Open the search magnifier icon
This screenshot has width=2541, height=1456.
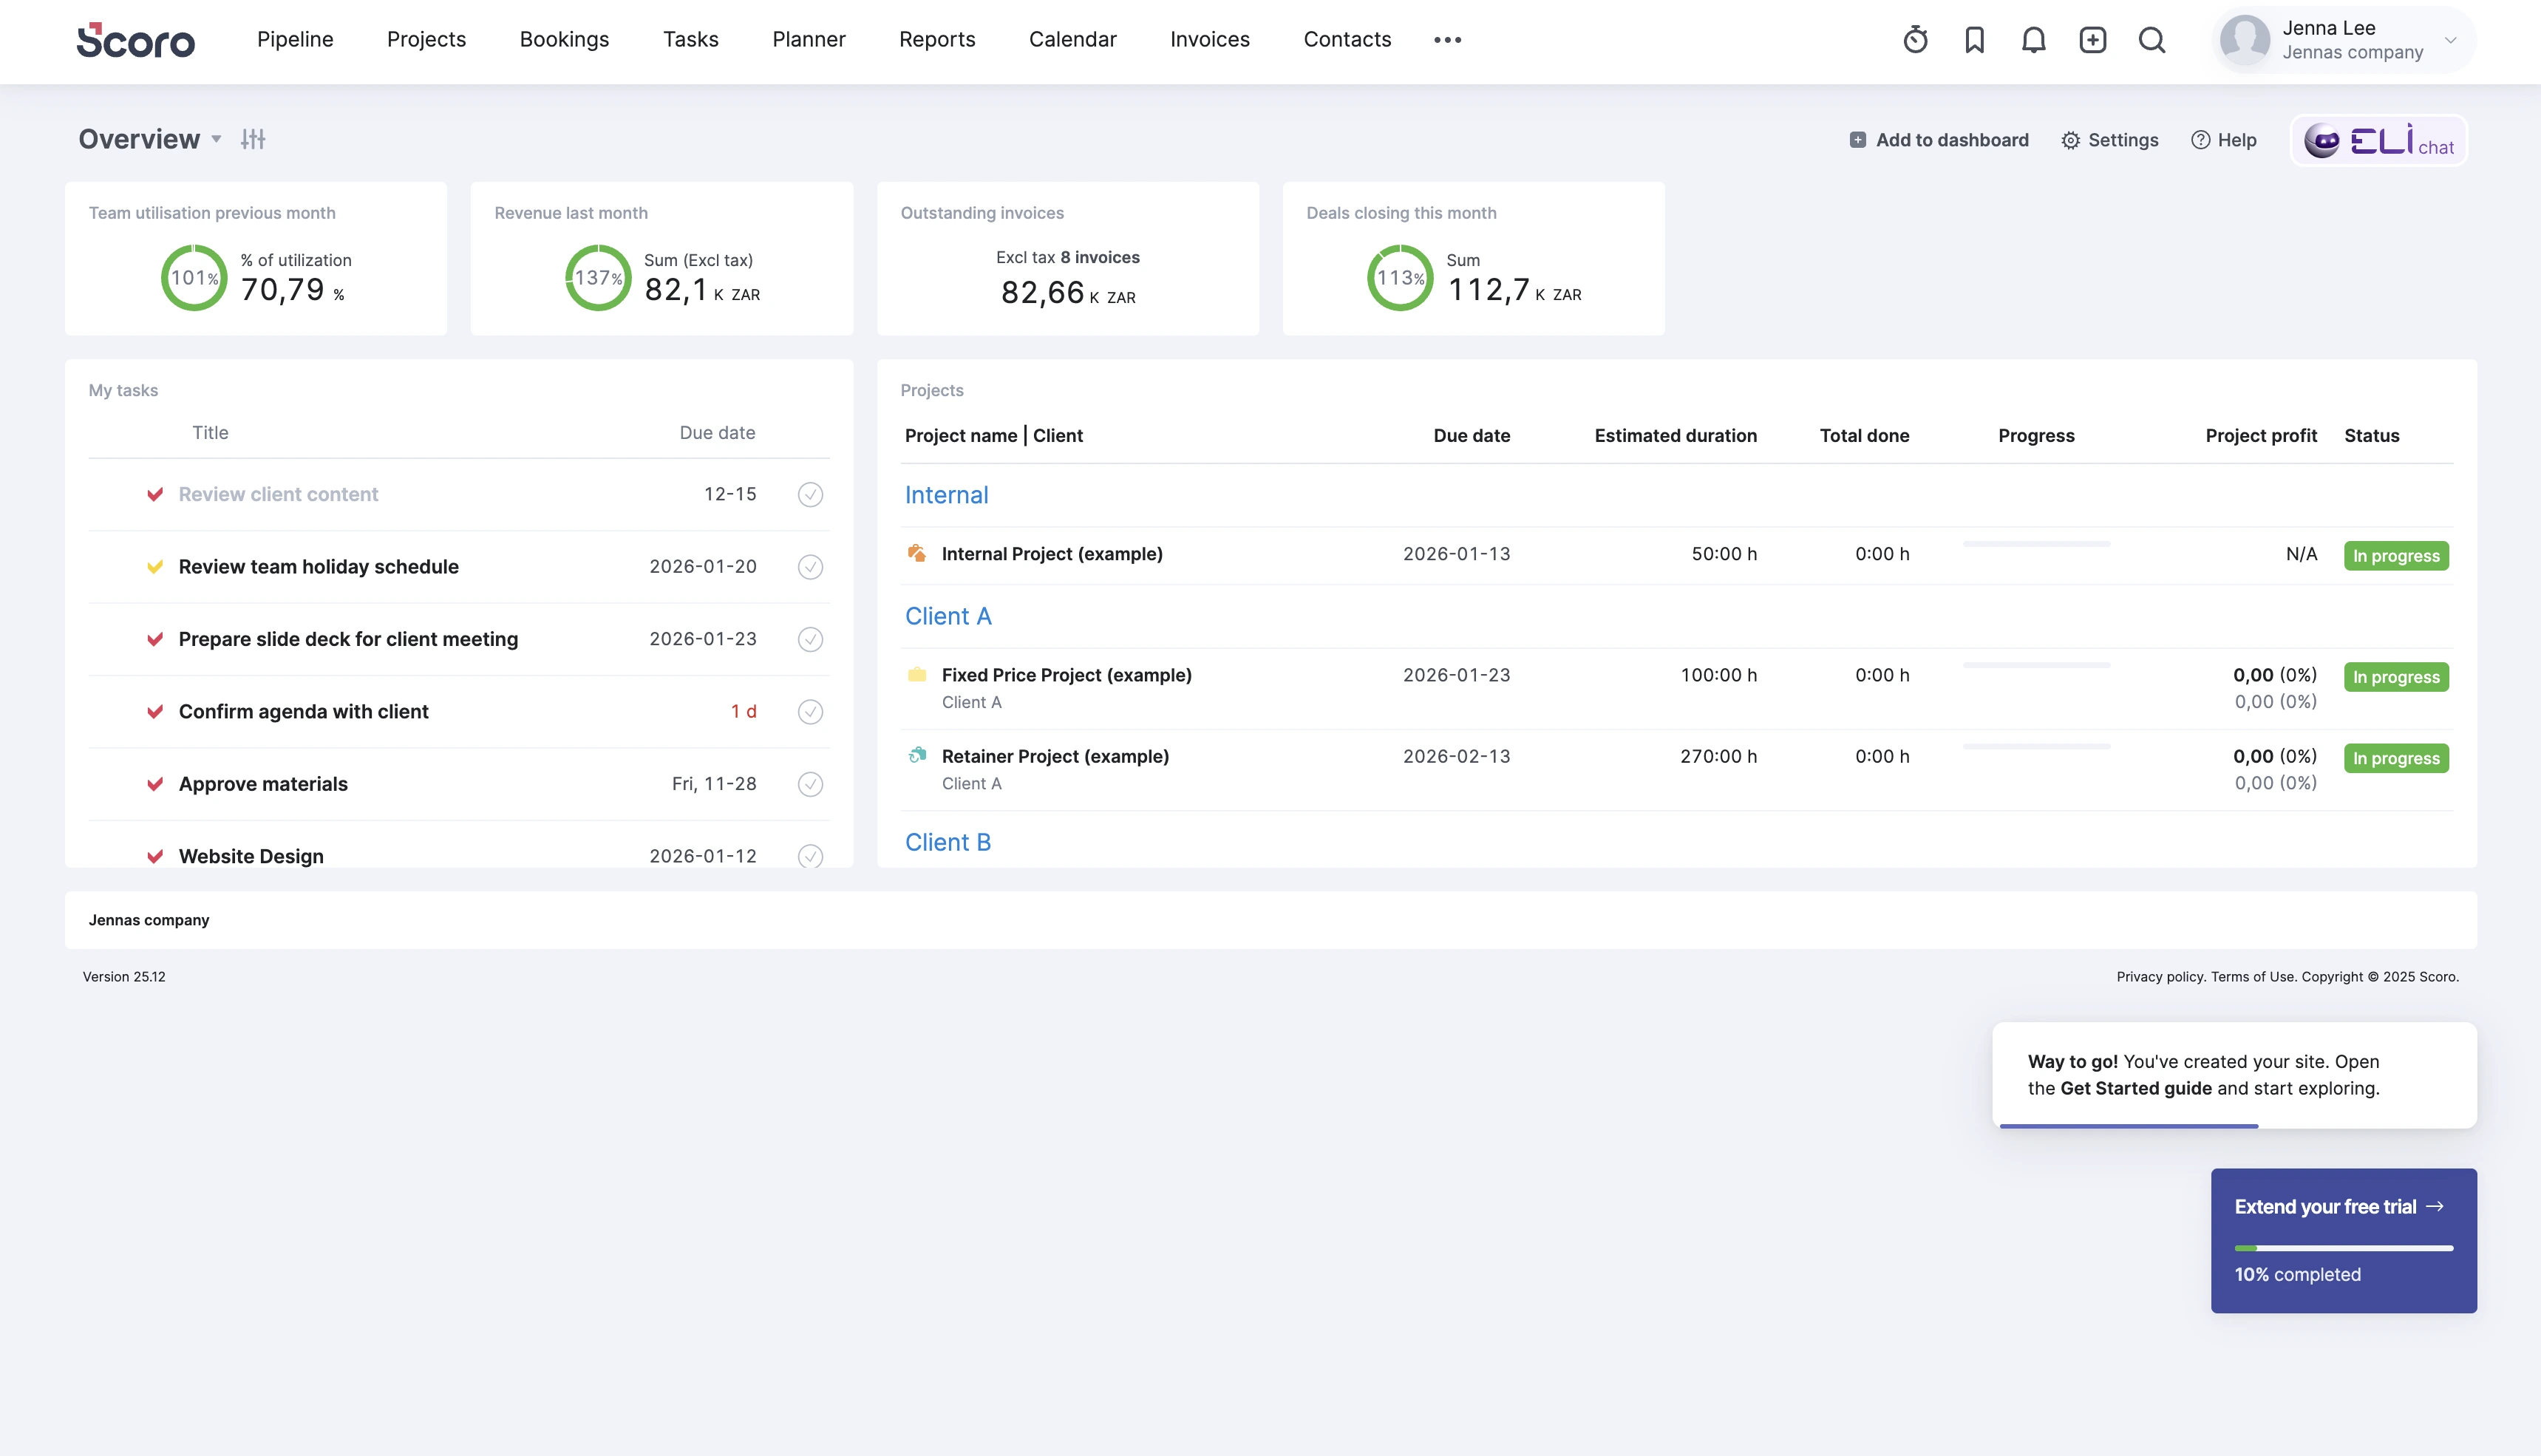[x=2152, y=40]
